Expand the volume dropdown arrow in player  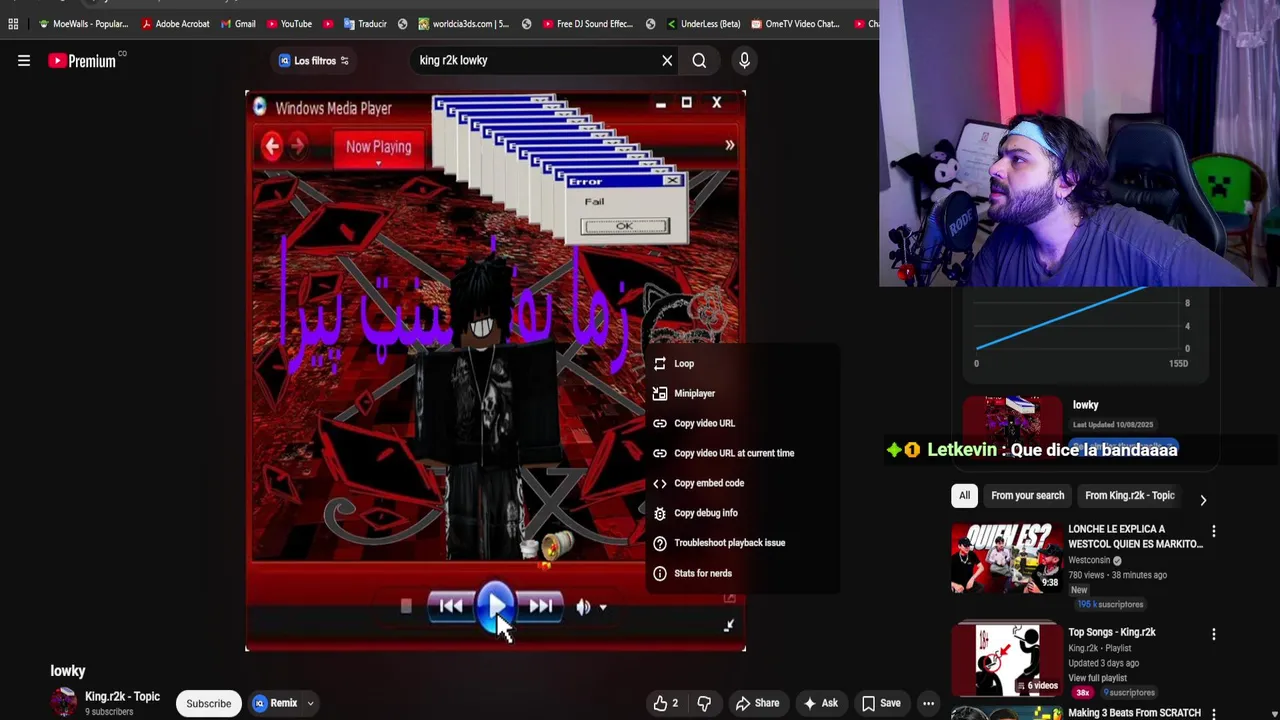coord(603,607)
